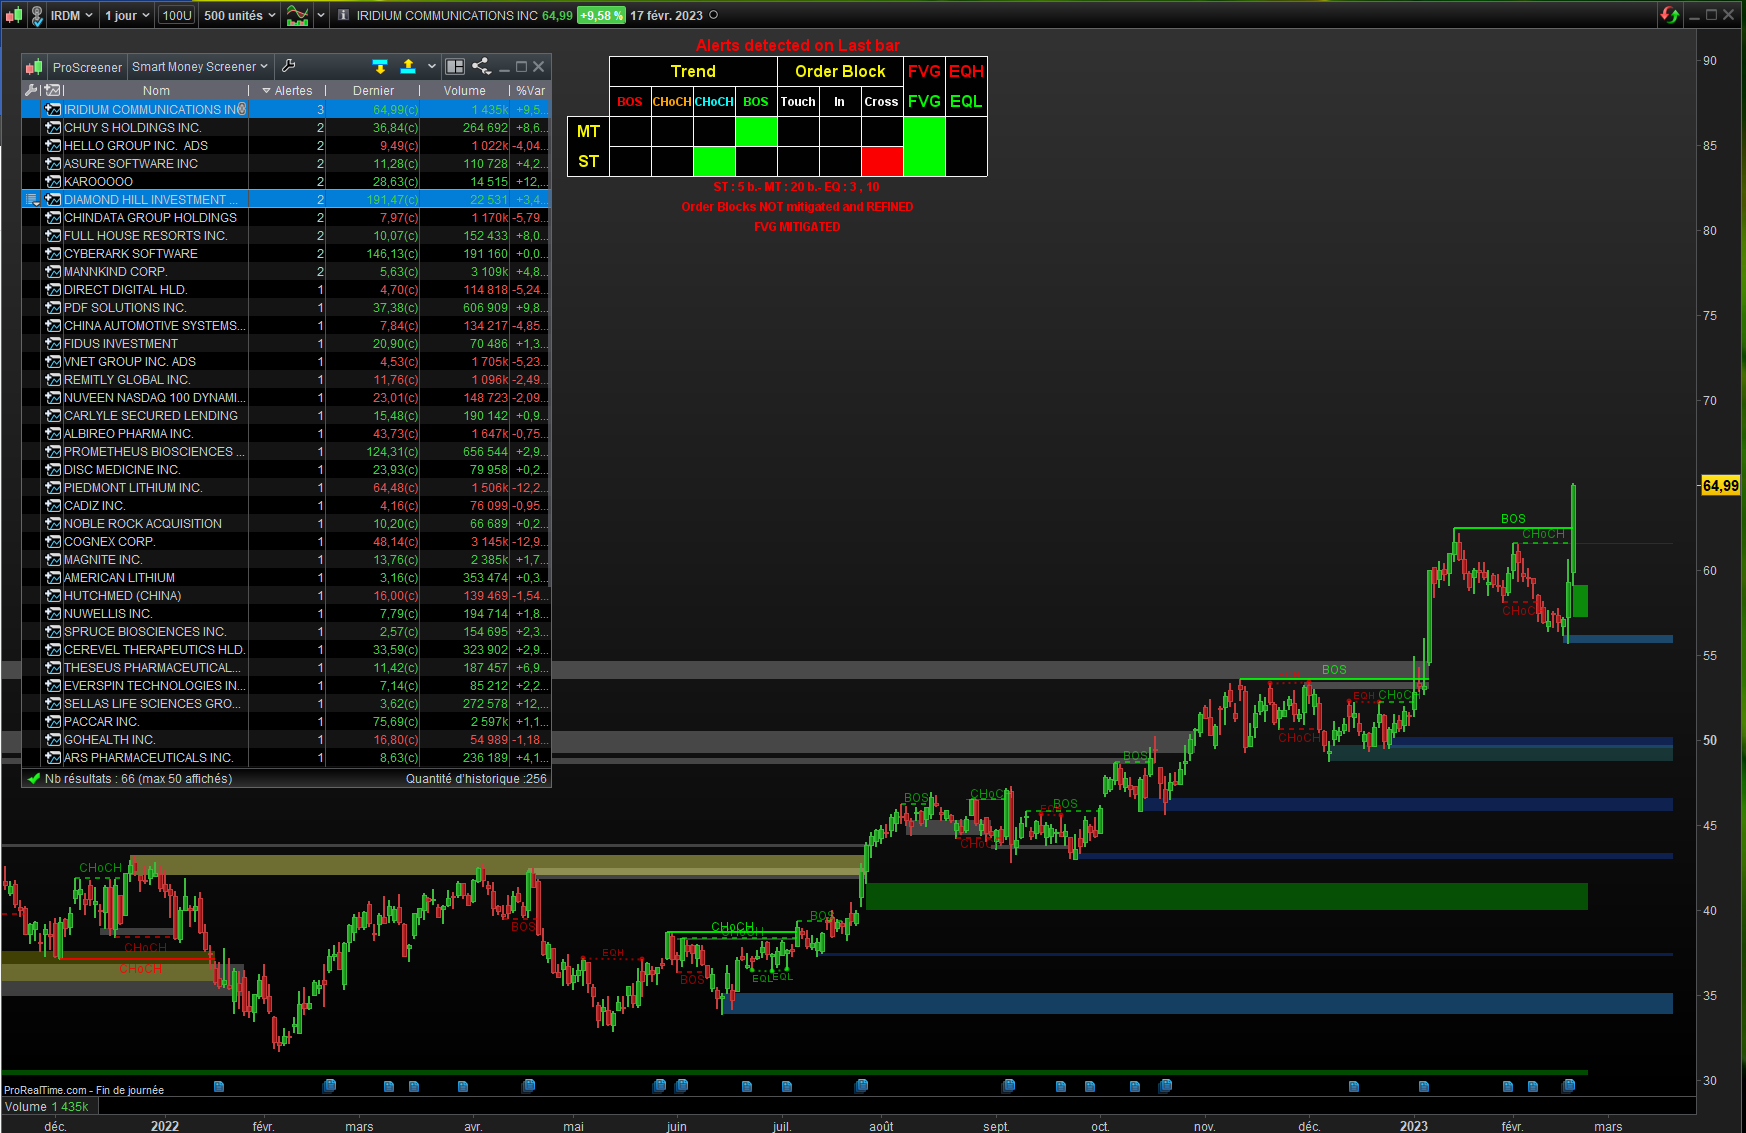
Task: Select CYBERARK SOFTWARE row
Action: click(286, 253)
